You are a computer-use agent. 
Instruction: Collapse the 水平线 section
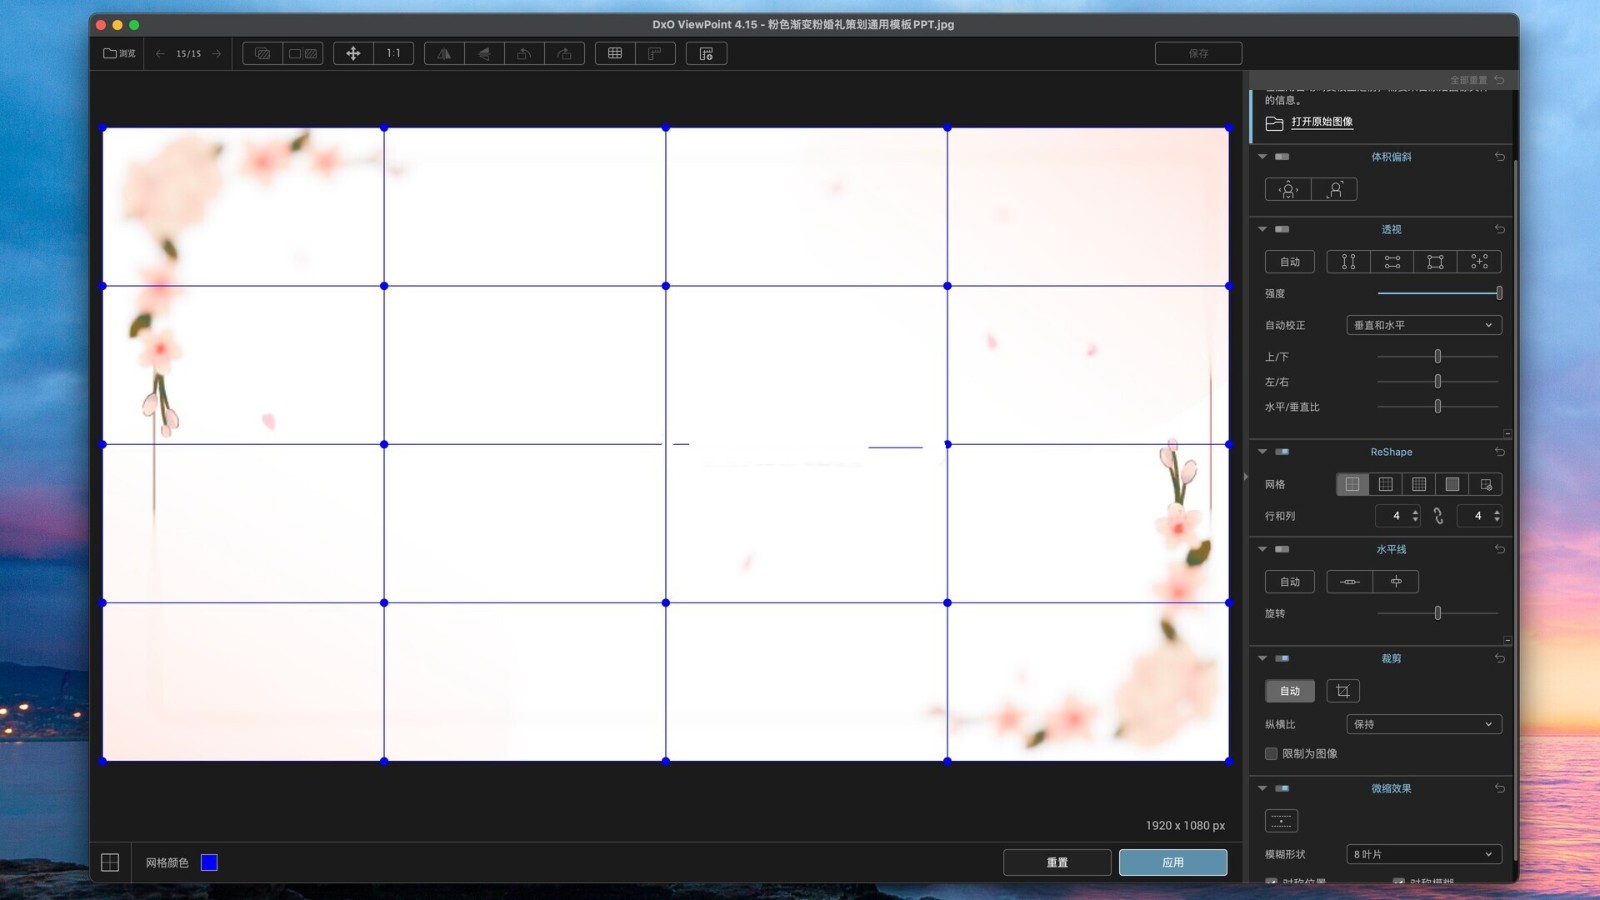tap(1262, 549)
